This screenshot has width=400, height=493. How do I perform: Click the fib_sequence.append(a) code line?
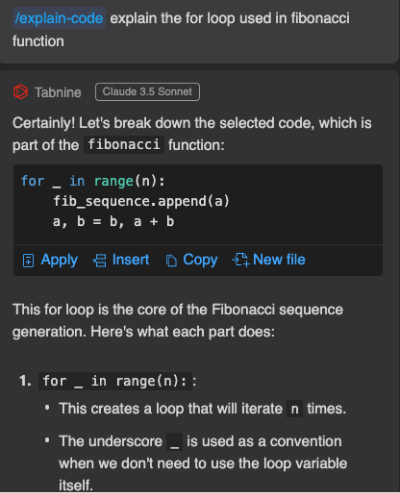[141, 201]
